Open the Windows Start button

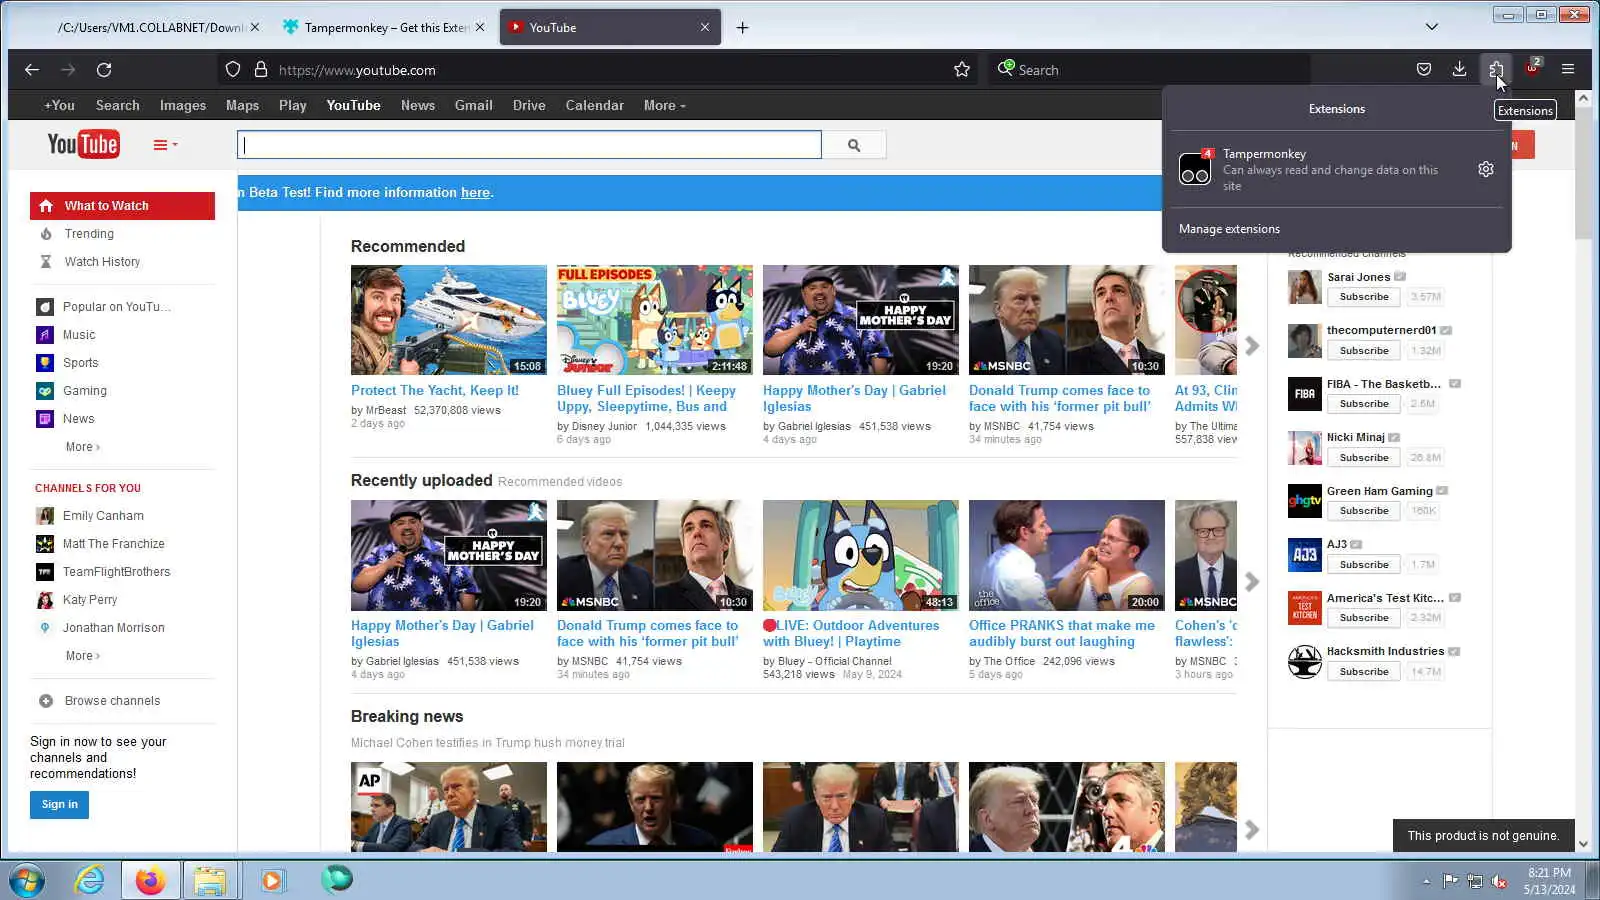click(x=26, y=880)
